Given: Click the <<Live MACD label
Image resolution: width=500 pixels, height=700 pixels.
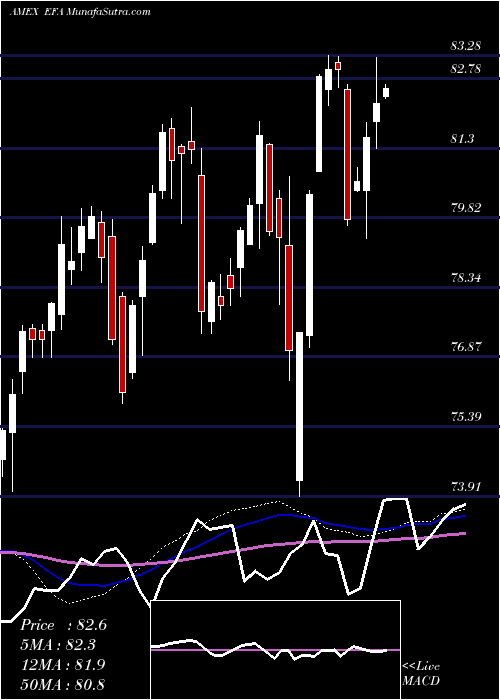Looking at the screenshot, I should click(x=421, y=674).
